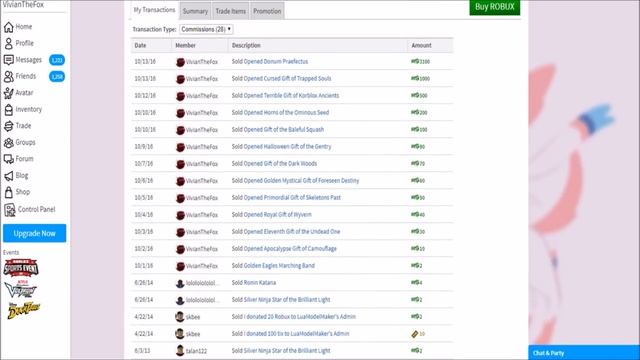Image resolution: width=640 pixels, height=360 pixels.
Task: Open Opened Gift of the Dark Woods link
Action: (x=280, y=164)
